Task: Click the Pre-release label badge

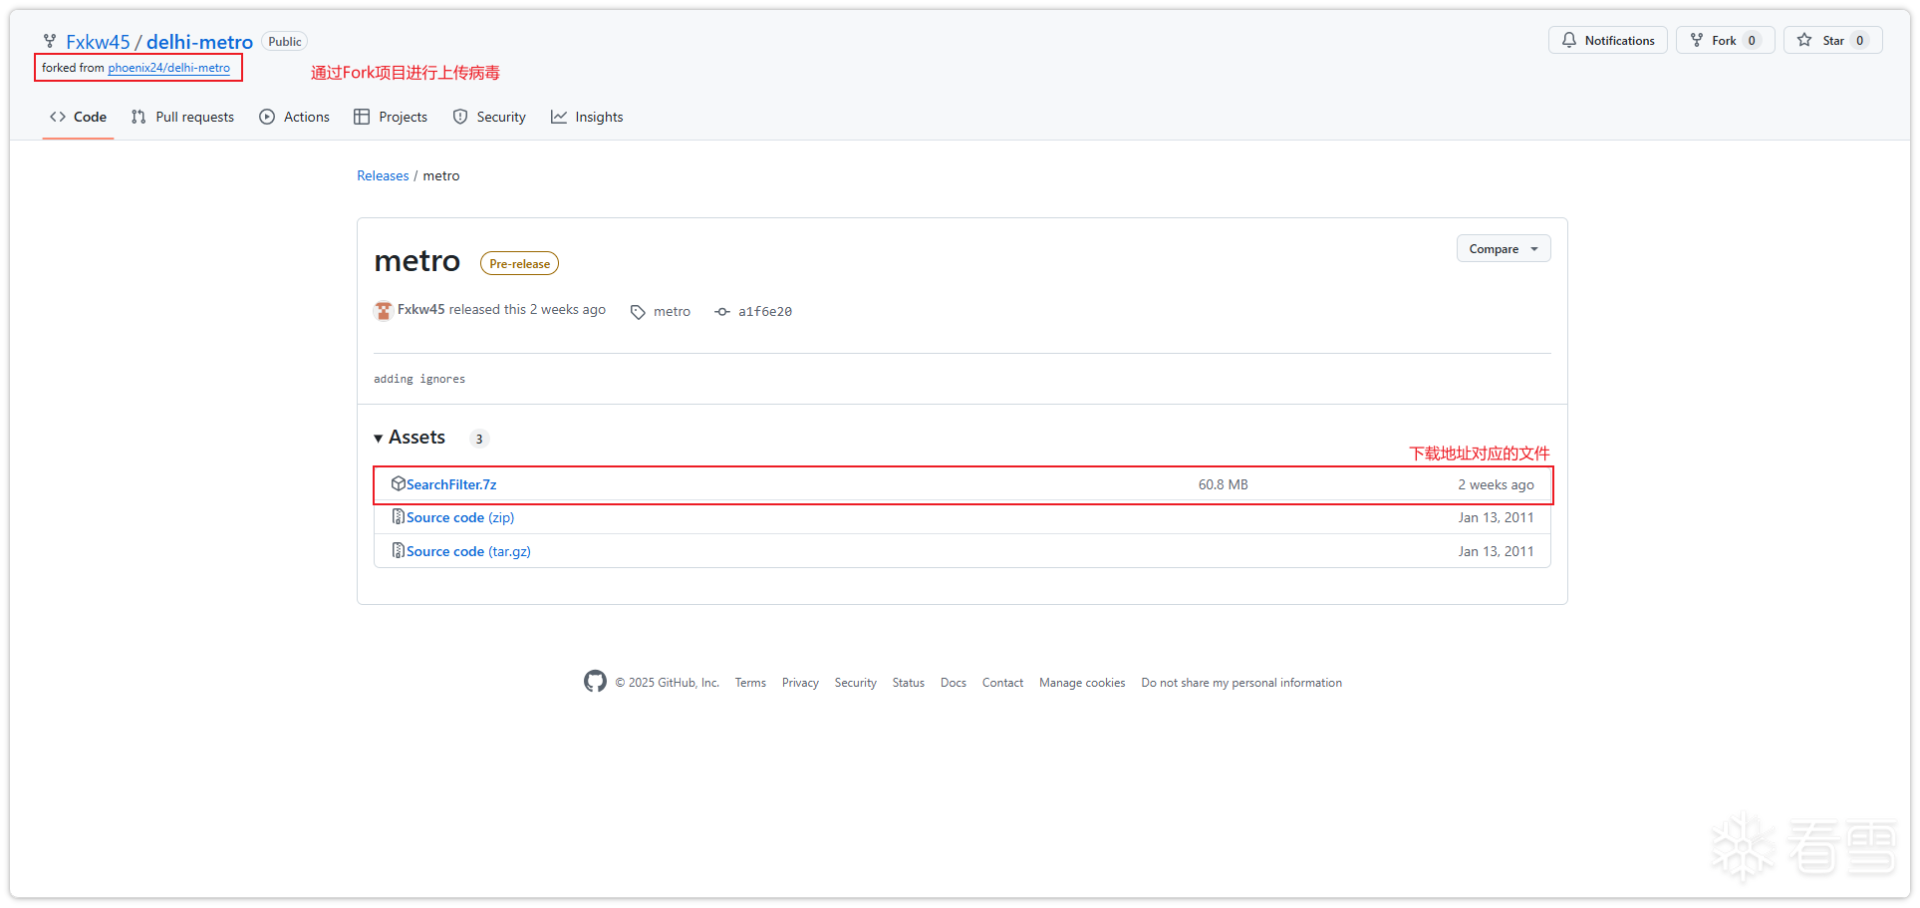Action: [x=520, y=264]
